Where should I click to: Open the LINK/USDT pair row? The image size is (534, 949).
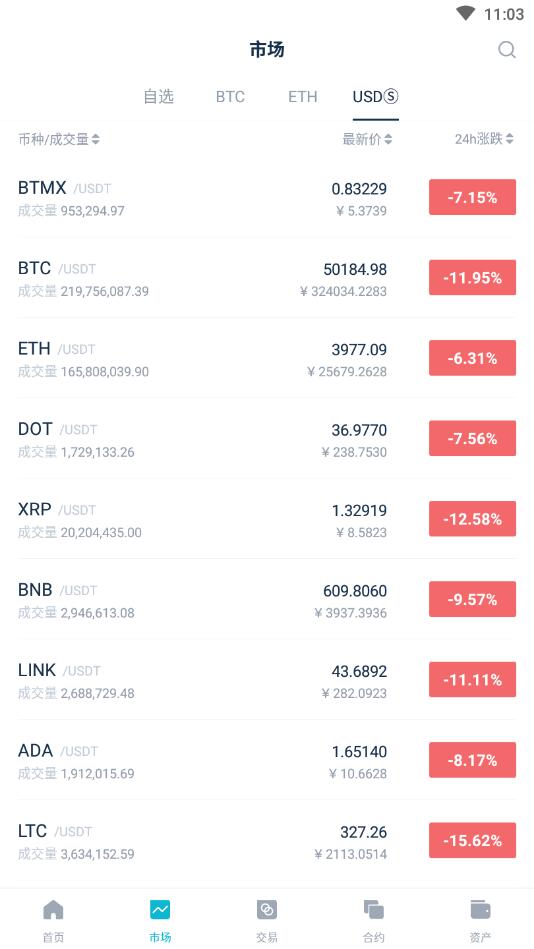tap(267, 680)
